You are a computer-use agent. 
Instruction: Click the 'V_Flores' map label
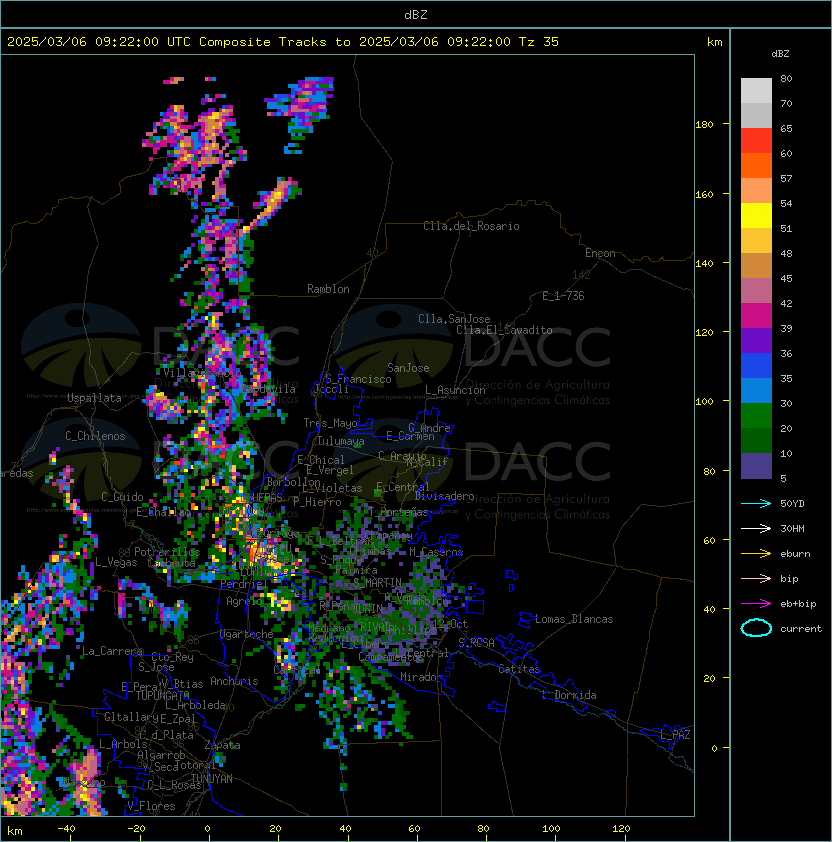(x=151, y=806)
